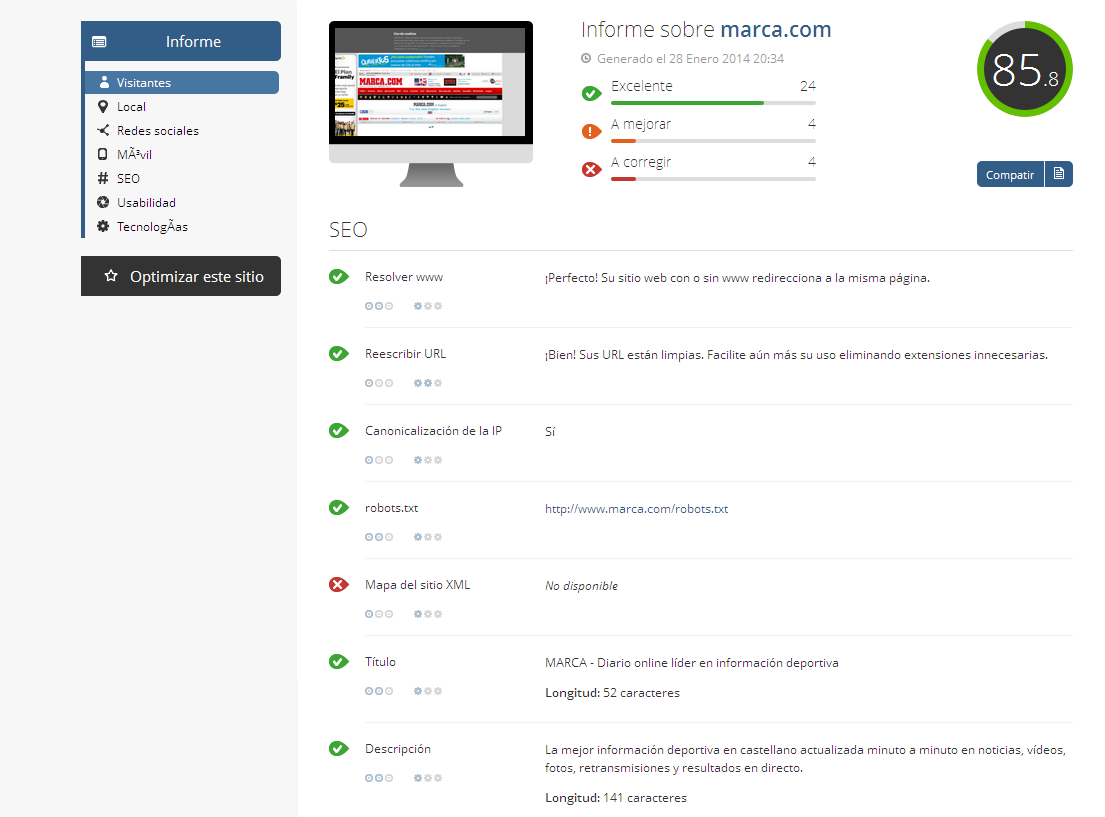Click the document icon beside Compartir

(x=1058, y=174)
